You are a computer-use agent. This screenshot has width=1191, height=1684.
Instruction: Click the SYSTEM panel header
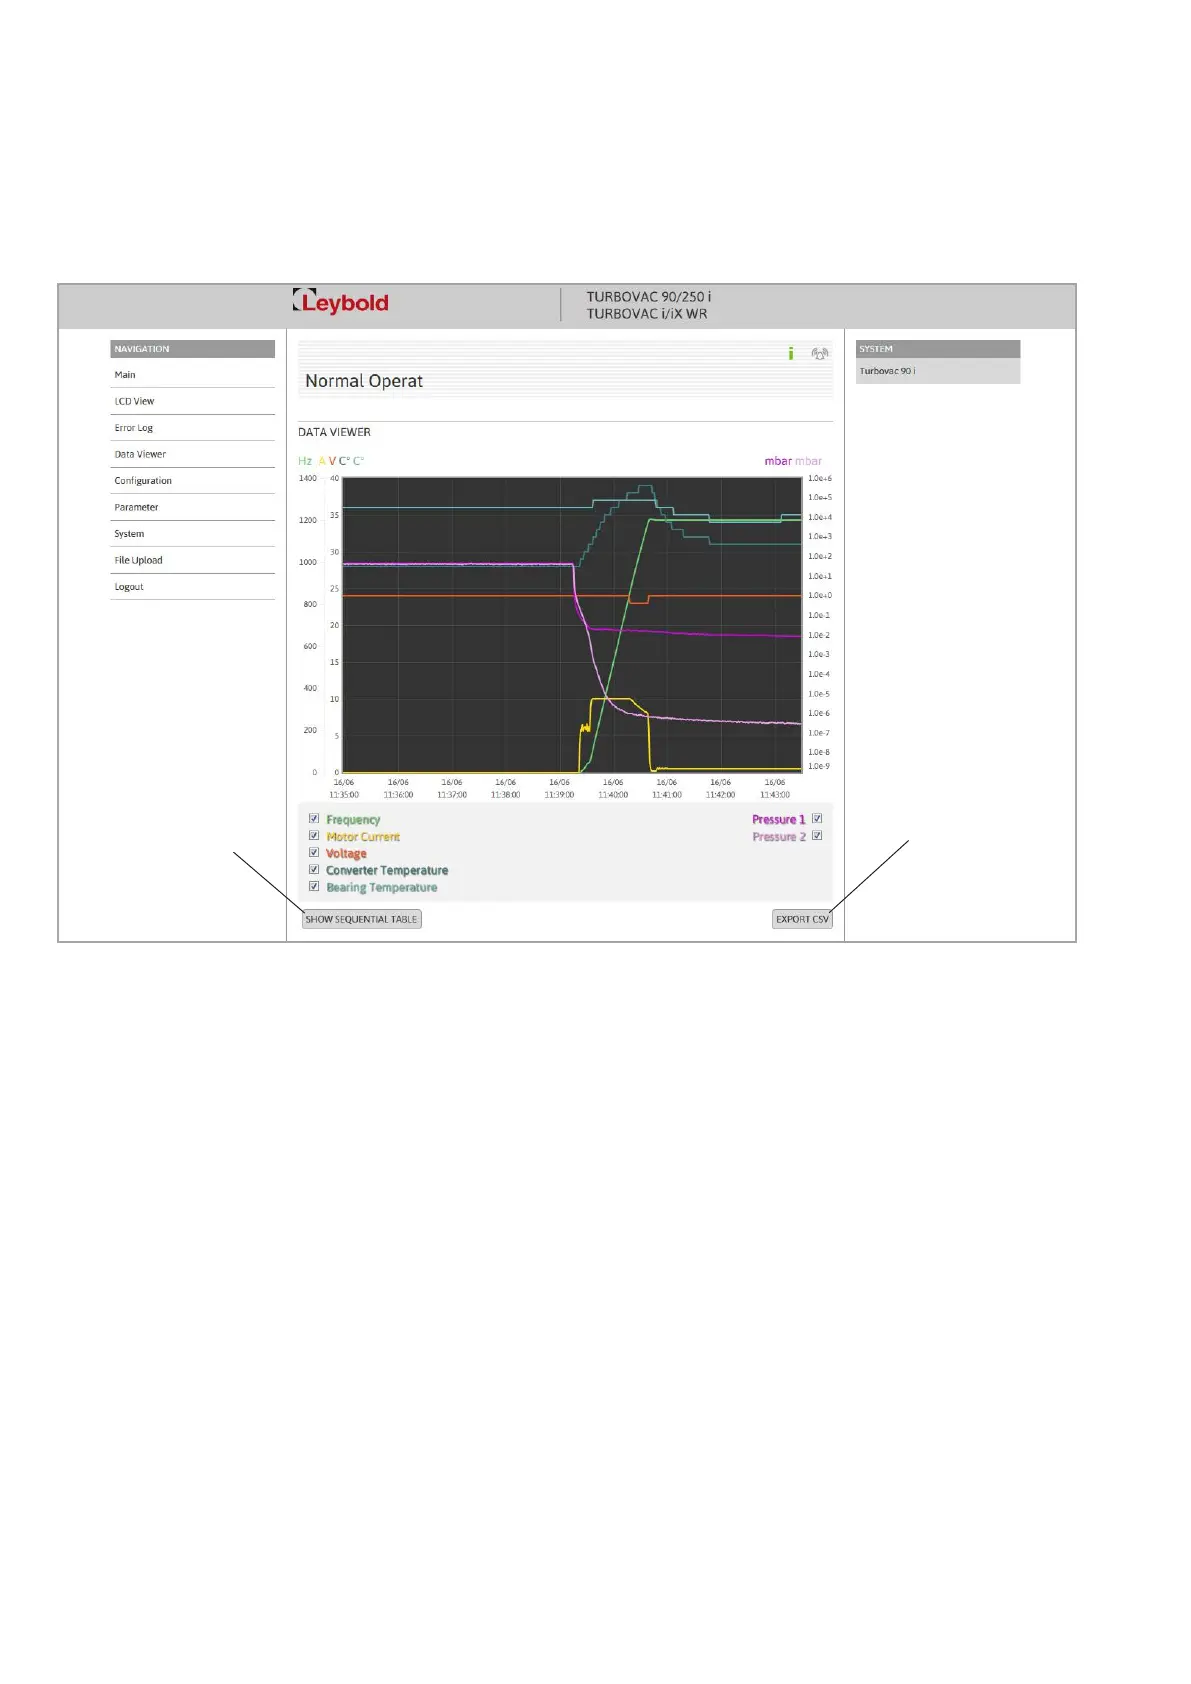[x=938, y=349]
